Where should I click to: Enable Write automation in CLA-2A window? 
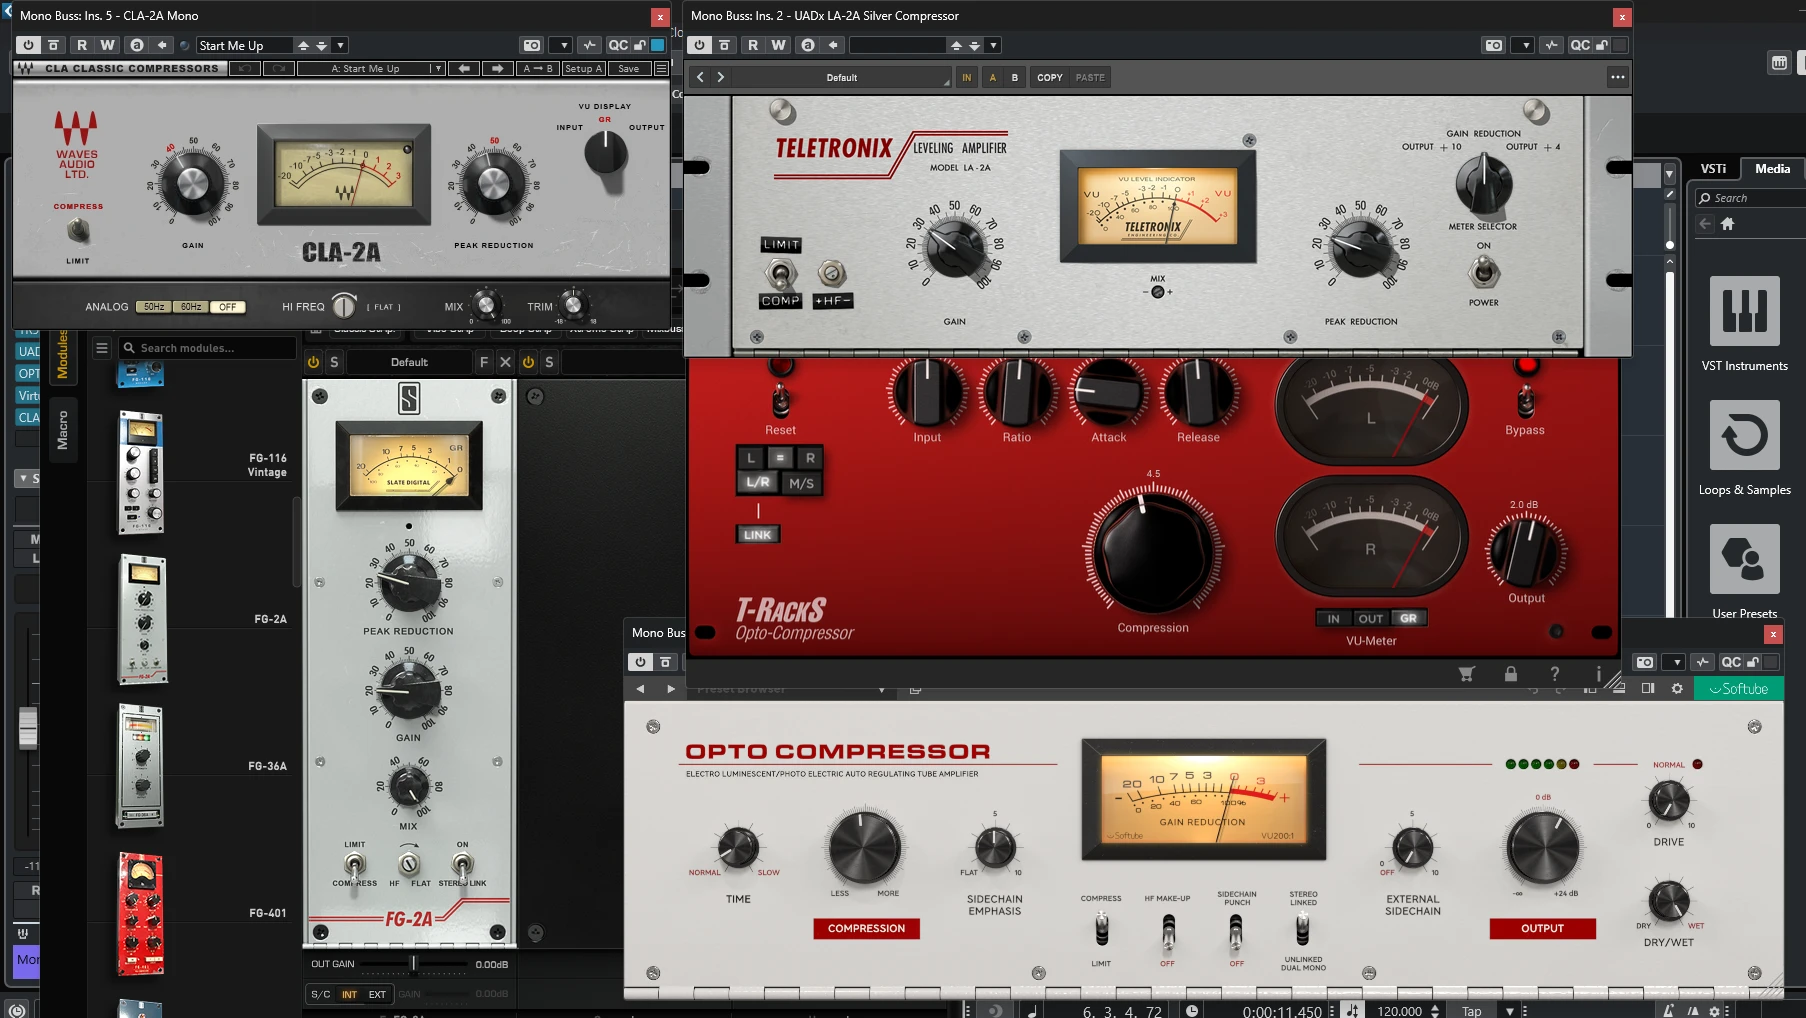click(x=107, y=45)
